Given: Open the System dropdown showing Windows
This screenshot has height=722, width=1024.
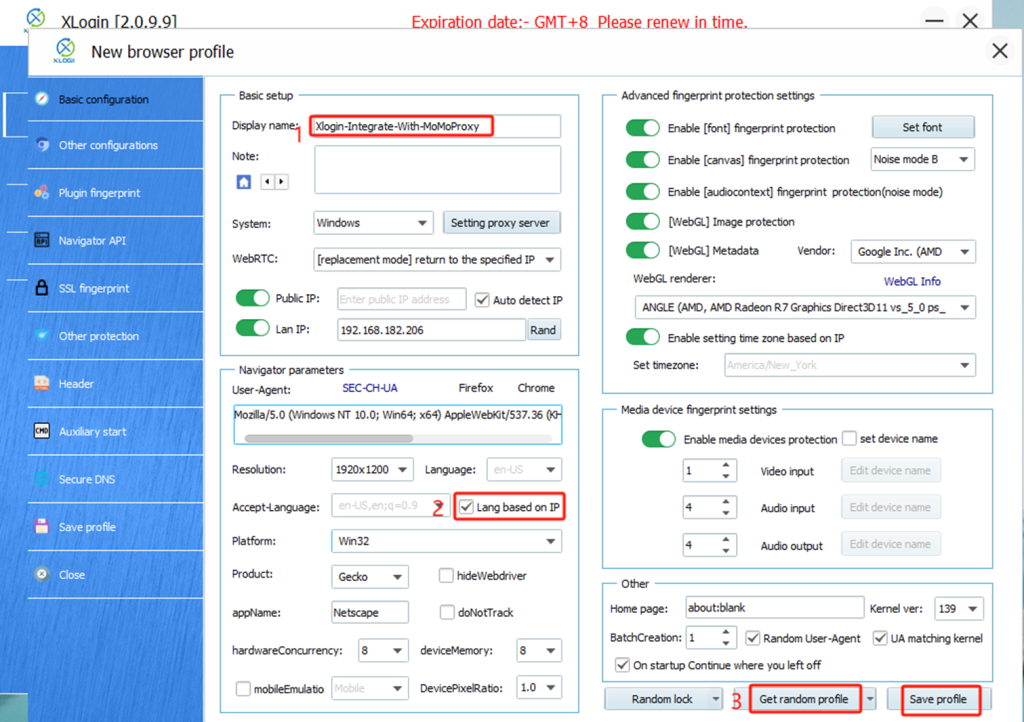Looking at the screenshot, I should 372,223.
